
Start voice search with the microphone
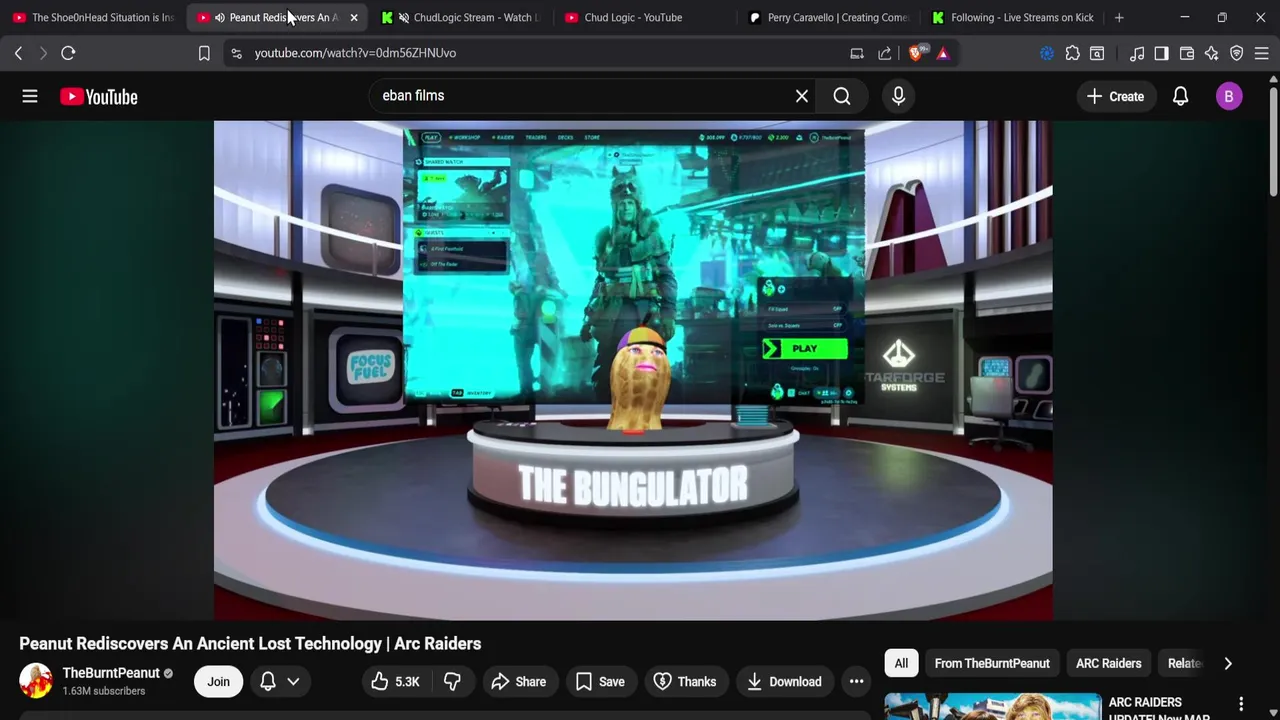(898, 96)
